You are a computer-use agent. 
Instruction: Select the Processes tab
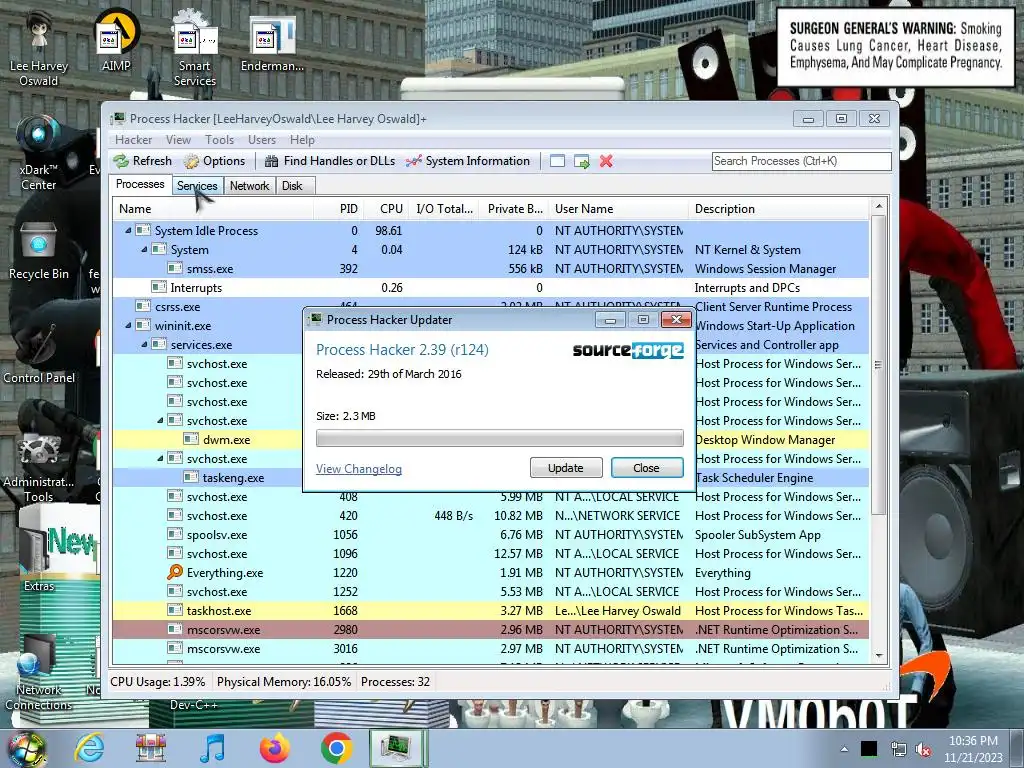coord(140,184)
